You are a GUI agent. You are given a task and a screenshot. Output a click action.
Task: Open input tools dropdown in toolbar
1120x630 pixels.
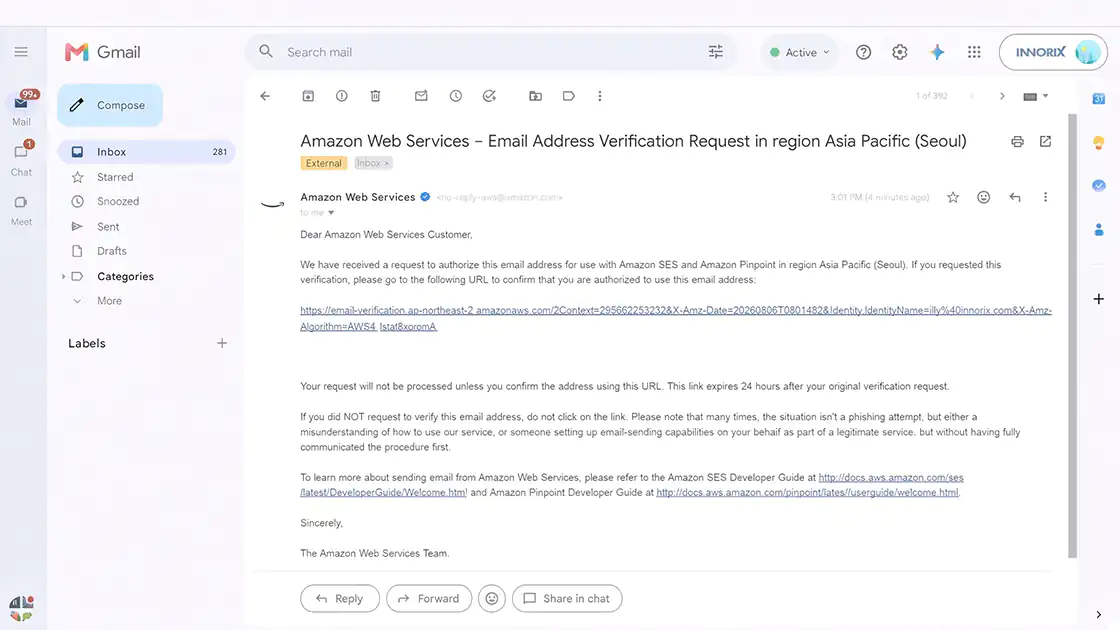1035,96
